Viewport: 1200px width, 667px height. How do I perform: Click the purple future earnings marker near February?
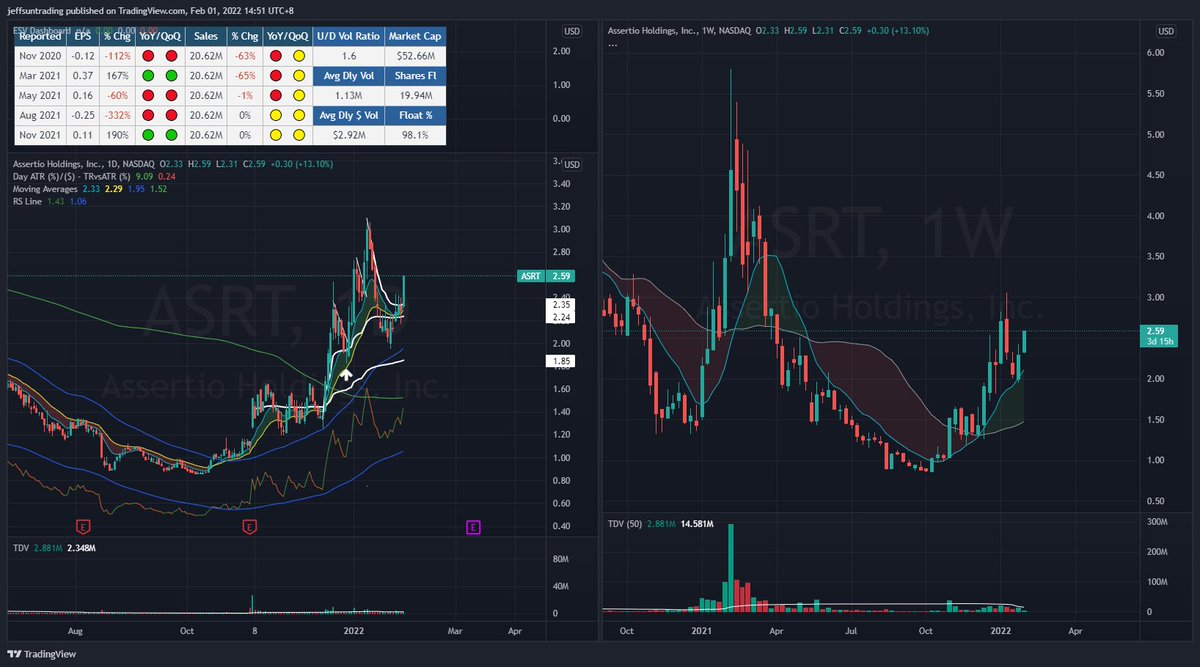pos(473,527)
